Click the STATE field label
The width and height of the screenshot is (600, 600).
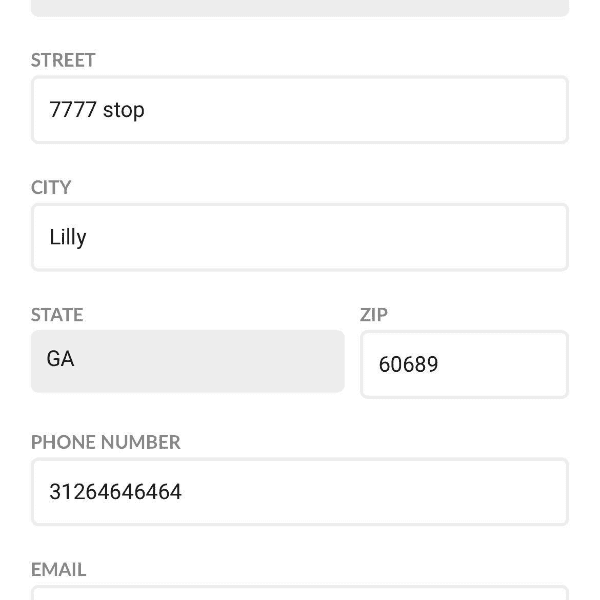click(57, 314)
